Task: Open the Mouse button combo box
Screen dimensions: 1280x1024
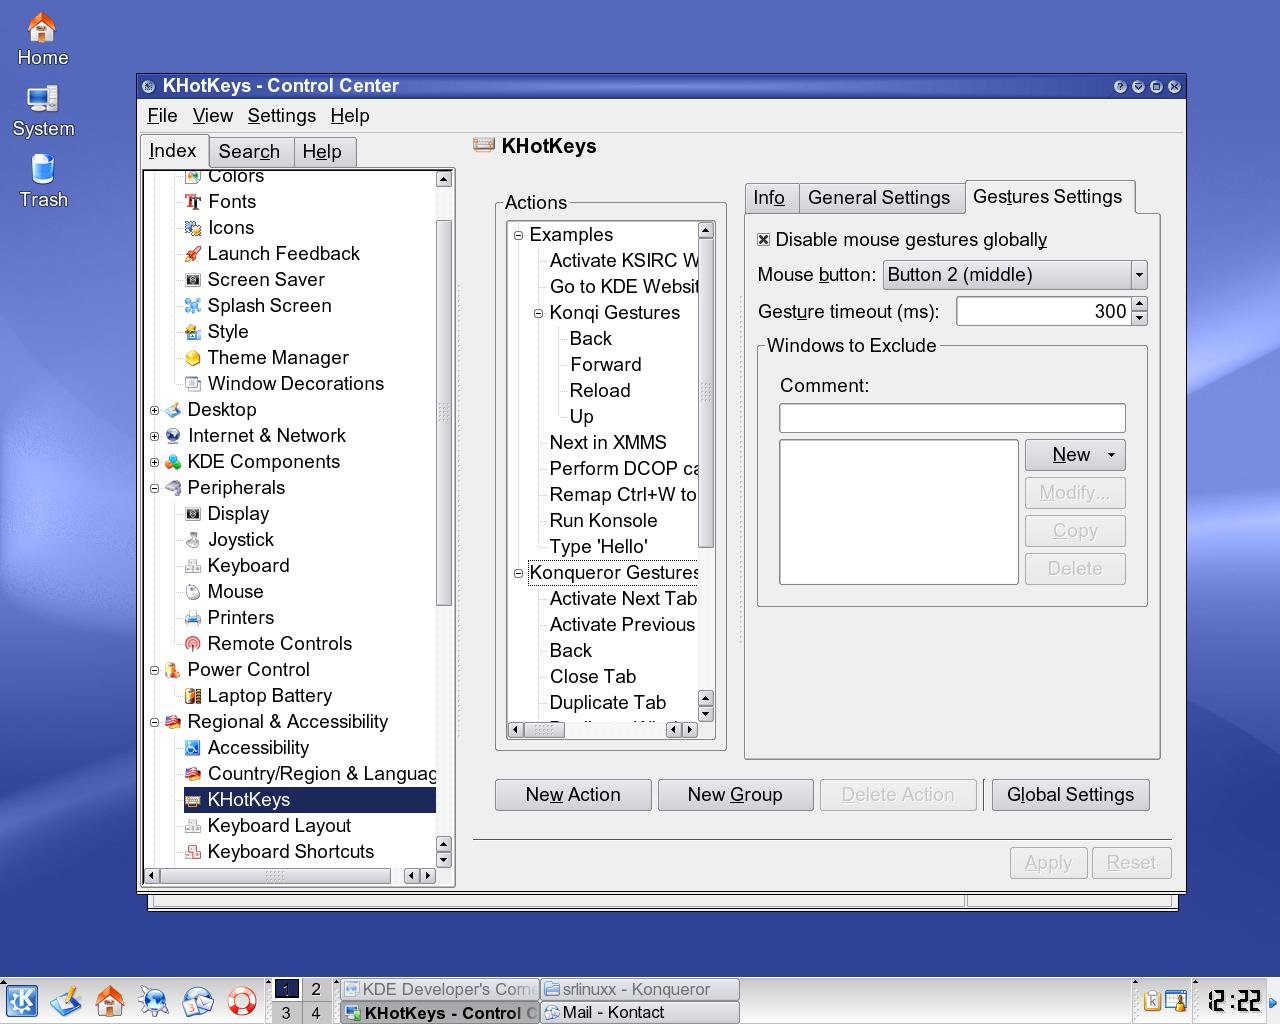Action: [x=1014, y=275]
